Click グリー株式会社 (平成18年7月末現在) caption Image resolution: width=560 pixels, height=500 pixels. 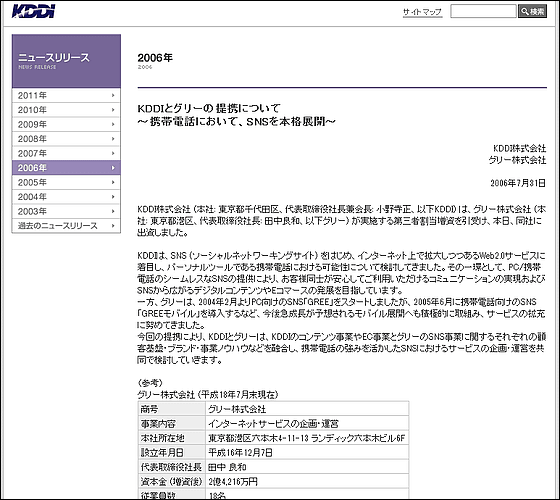208,395
